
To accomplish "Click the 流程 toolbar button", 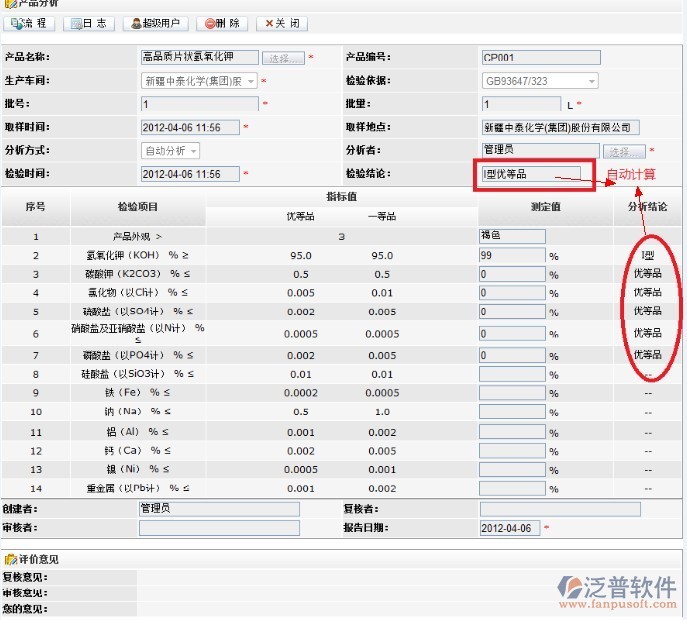I will click(32, 23).
